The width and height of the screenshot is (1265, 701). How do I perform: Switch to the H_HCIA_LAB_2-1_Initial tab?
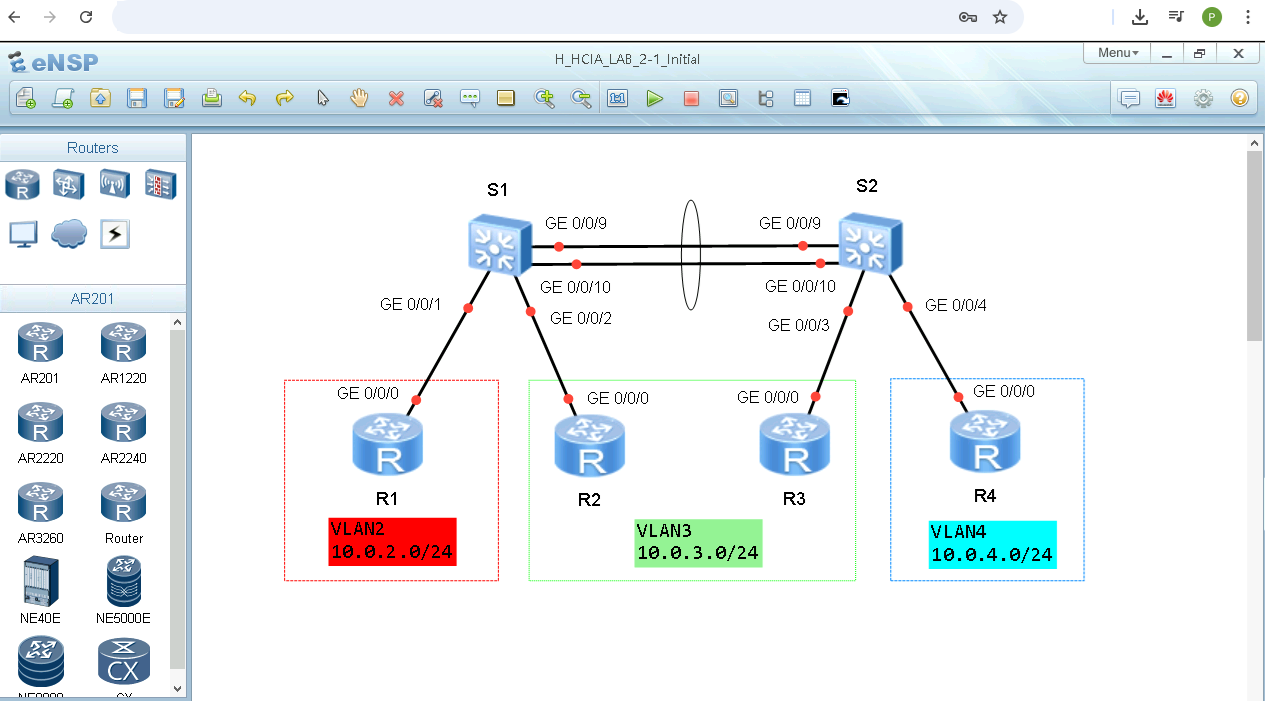click(x=626, y=59)
